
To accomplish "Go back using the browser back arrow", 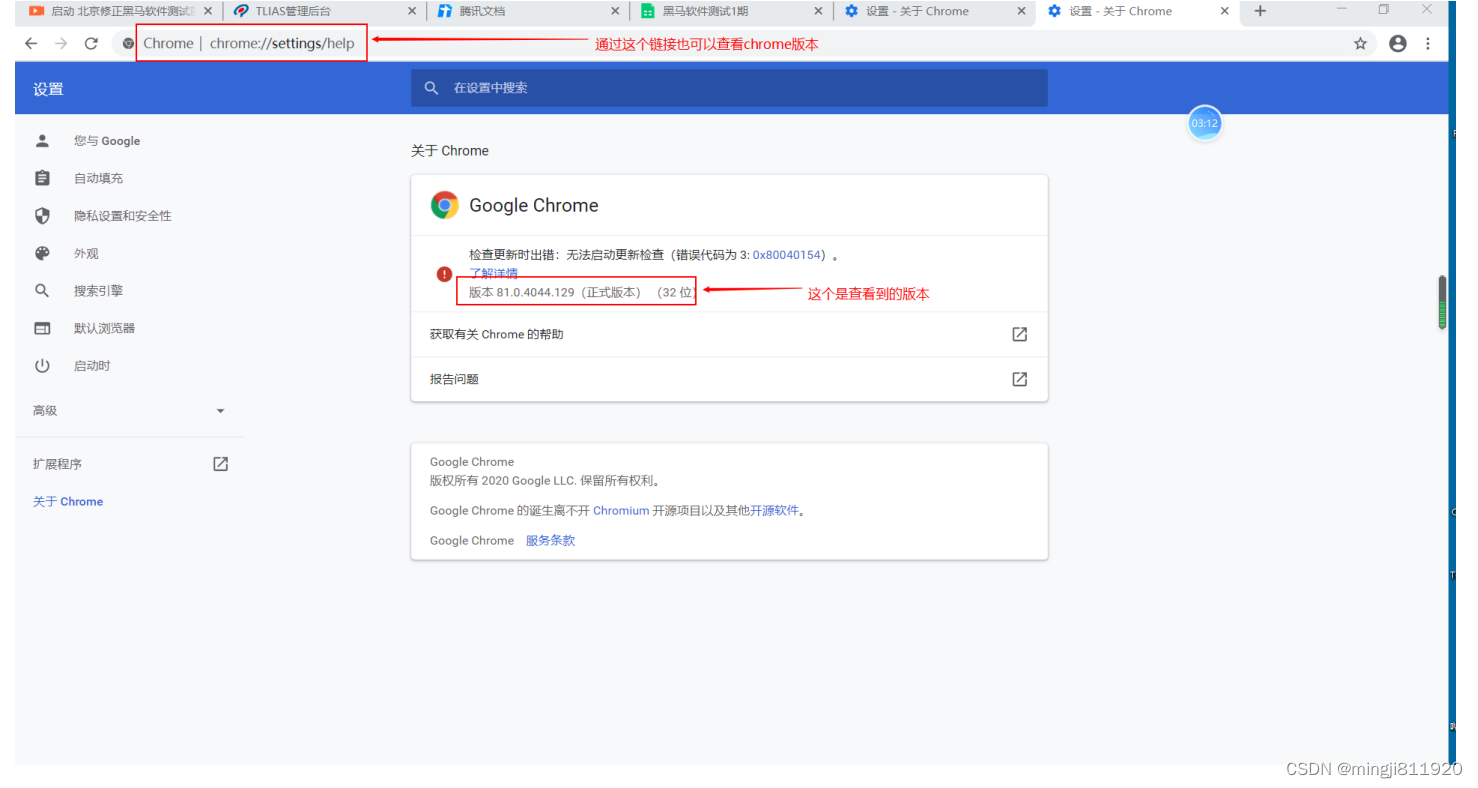I will [x=31, y=43].
